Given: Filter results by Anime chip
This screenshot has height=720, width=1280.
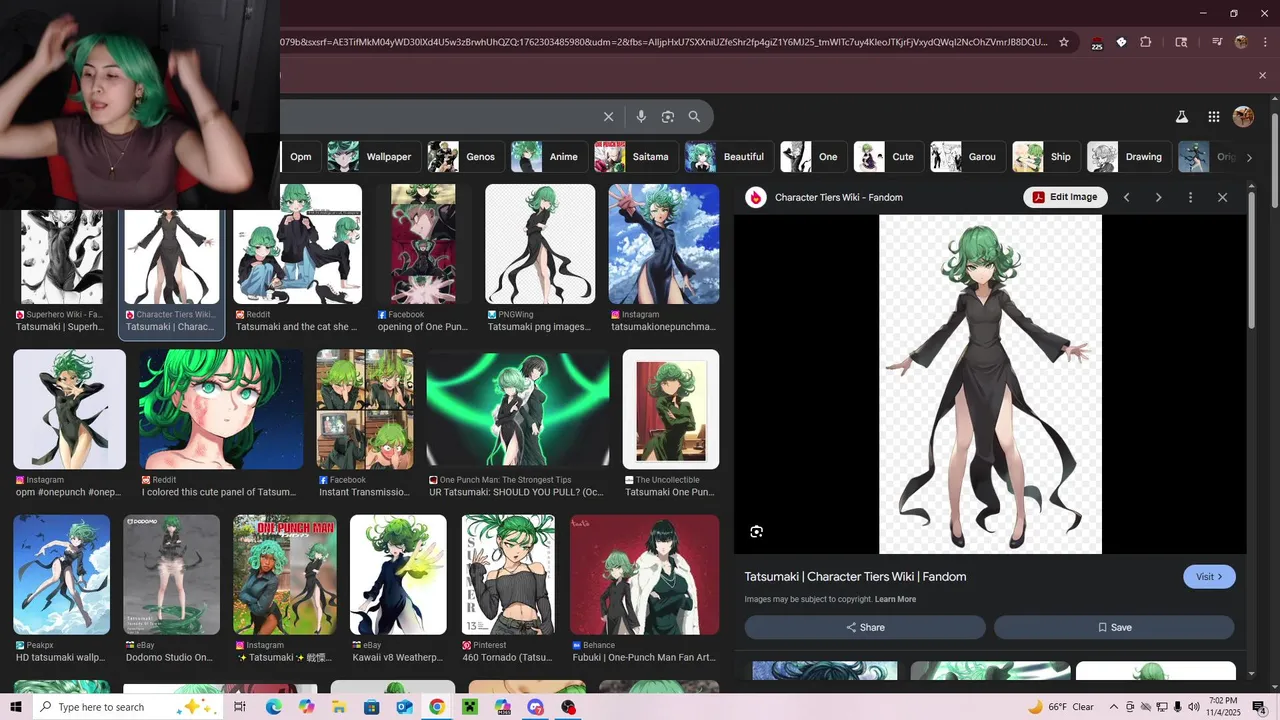Looking at the screenshot, I should tap(548, 156).
